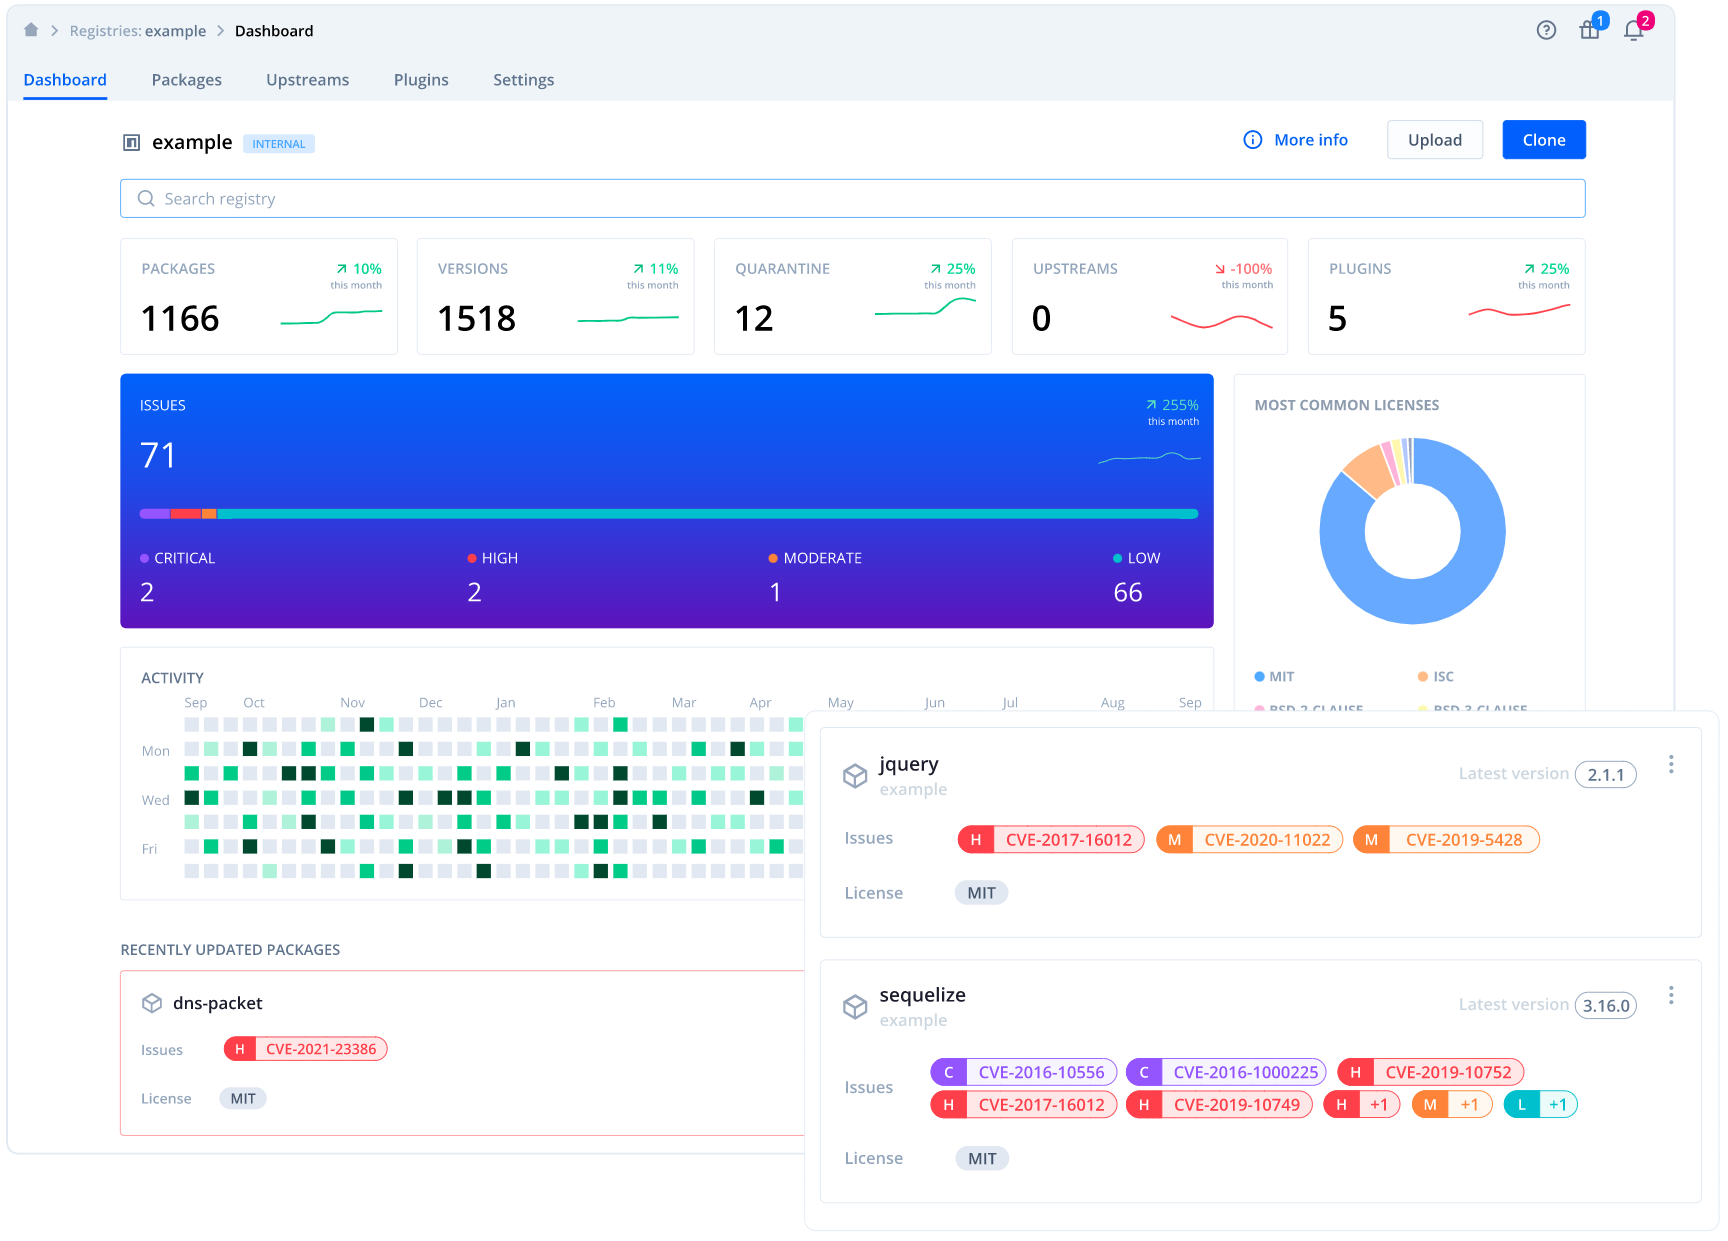
Task: Click the magnifier icon in the search bar
Action: 146,198
